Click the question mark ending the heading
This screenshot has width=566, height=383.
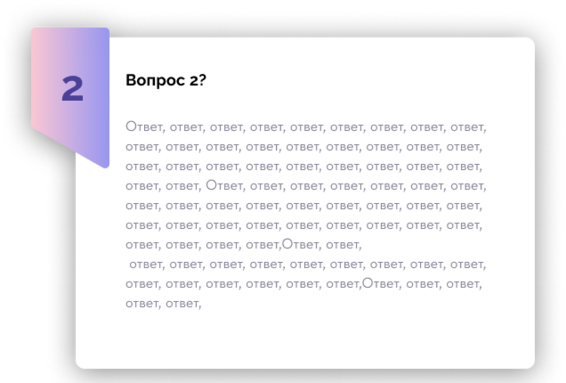coord(202,80)
